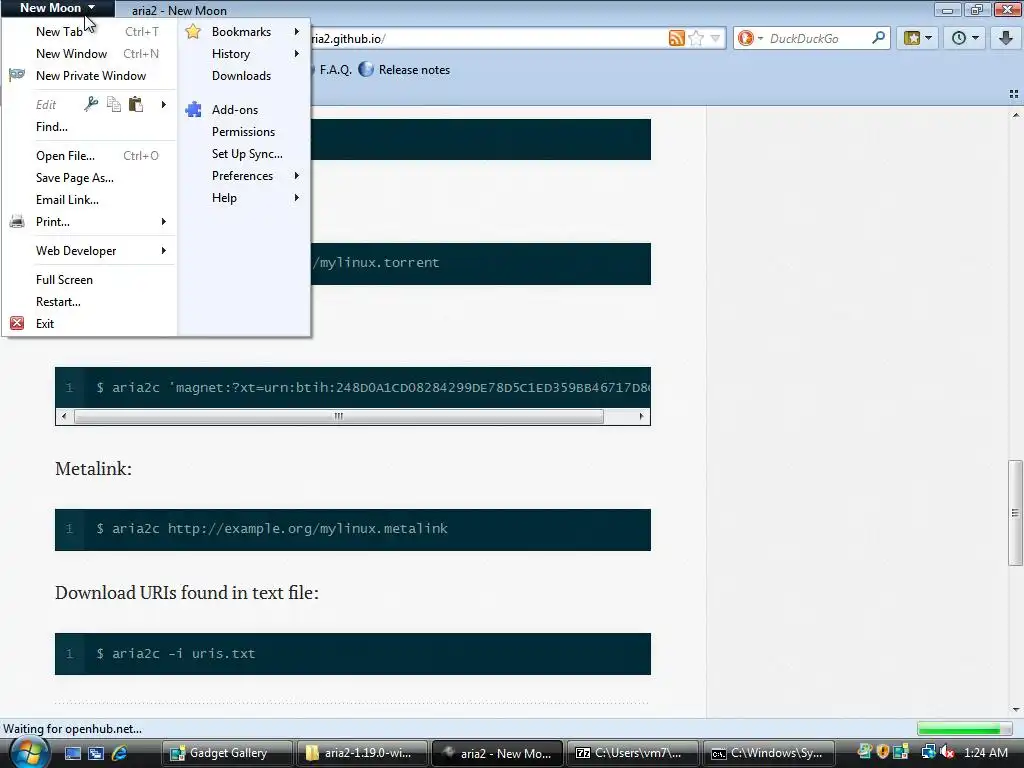
Task: Switch to aria2-1.19.0 folder taskbar button
Action: [362, 753]
